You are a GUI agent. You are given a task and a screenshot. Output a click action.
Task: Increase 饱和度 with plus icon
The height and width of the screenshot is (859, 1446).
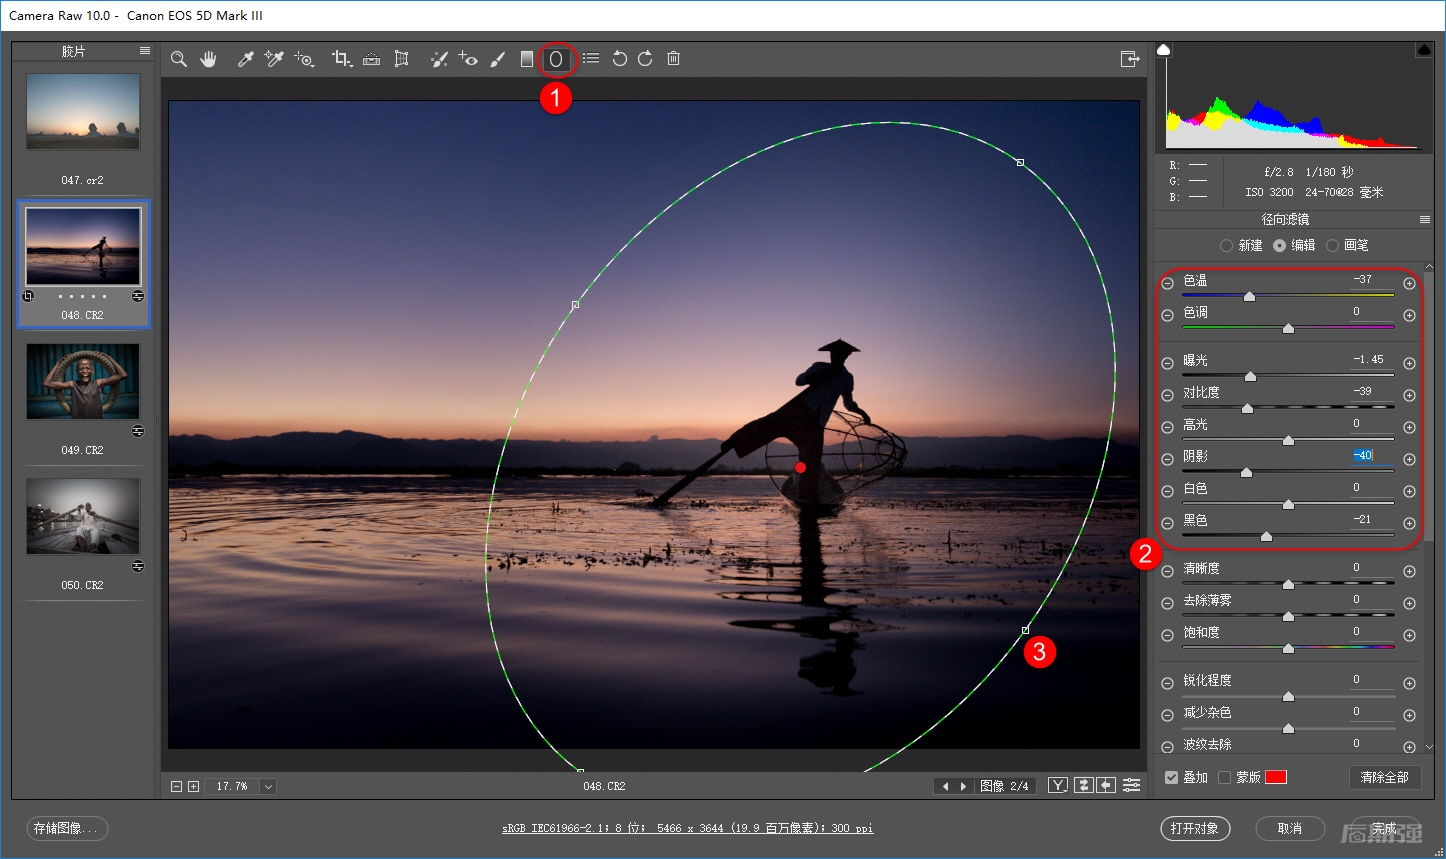[x=1409, y=635]
